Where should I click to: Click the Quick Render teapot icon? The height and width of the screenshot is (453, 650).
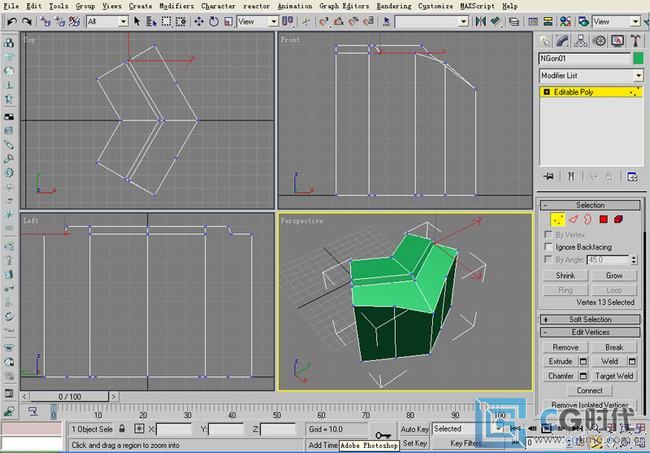coord(584,21)
